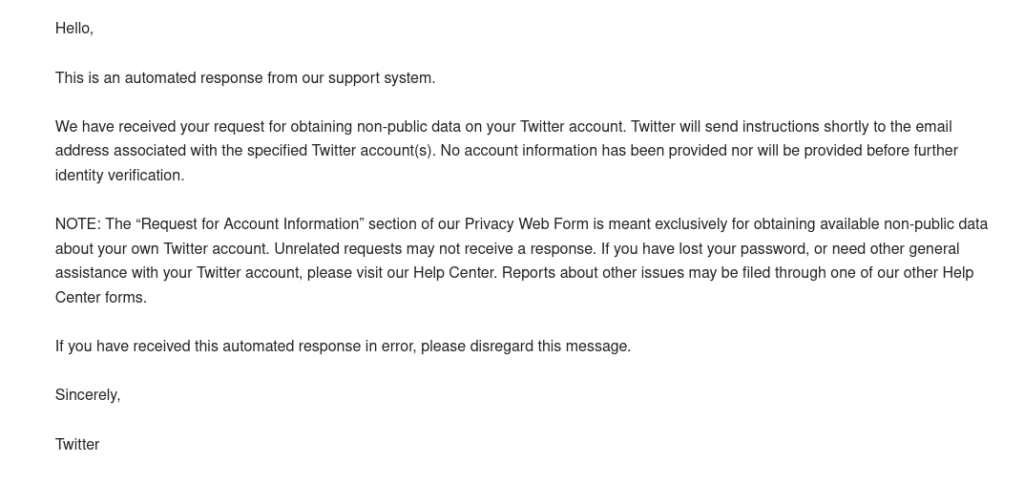Click the "automated response" sentence line
Image resolution: width=1024 pixels, height=484 pixels.
click(245, 78)
